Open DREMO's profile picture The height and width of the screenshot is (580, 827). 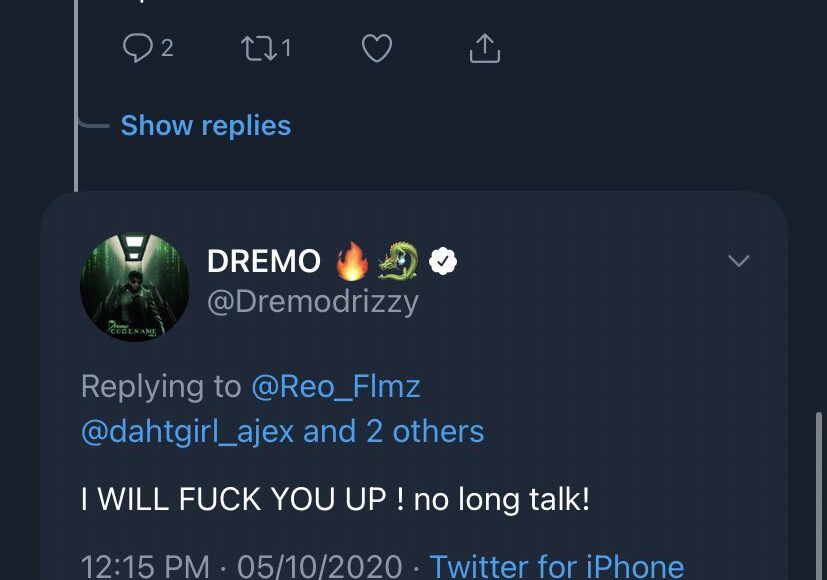click(134, 287)
